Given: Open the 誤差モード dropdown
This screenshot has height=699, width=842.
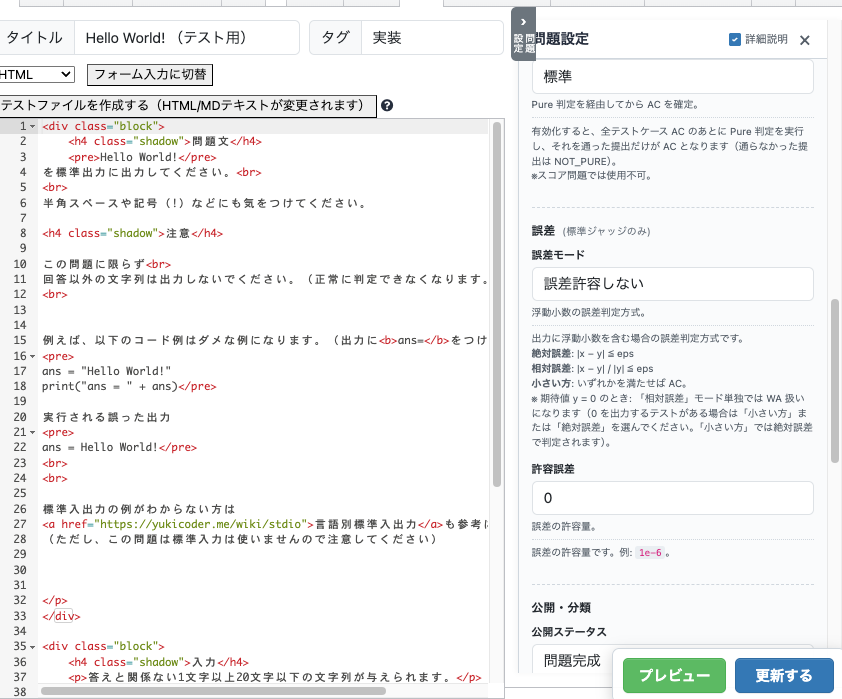Looking at the screenshot, I should [x=672, y=283].
